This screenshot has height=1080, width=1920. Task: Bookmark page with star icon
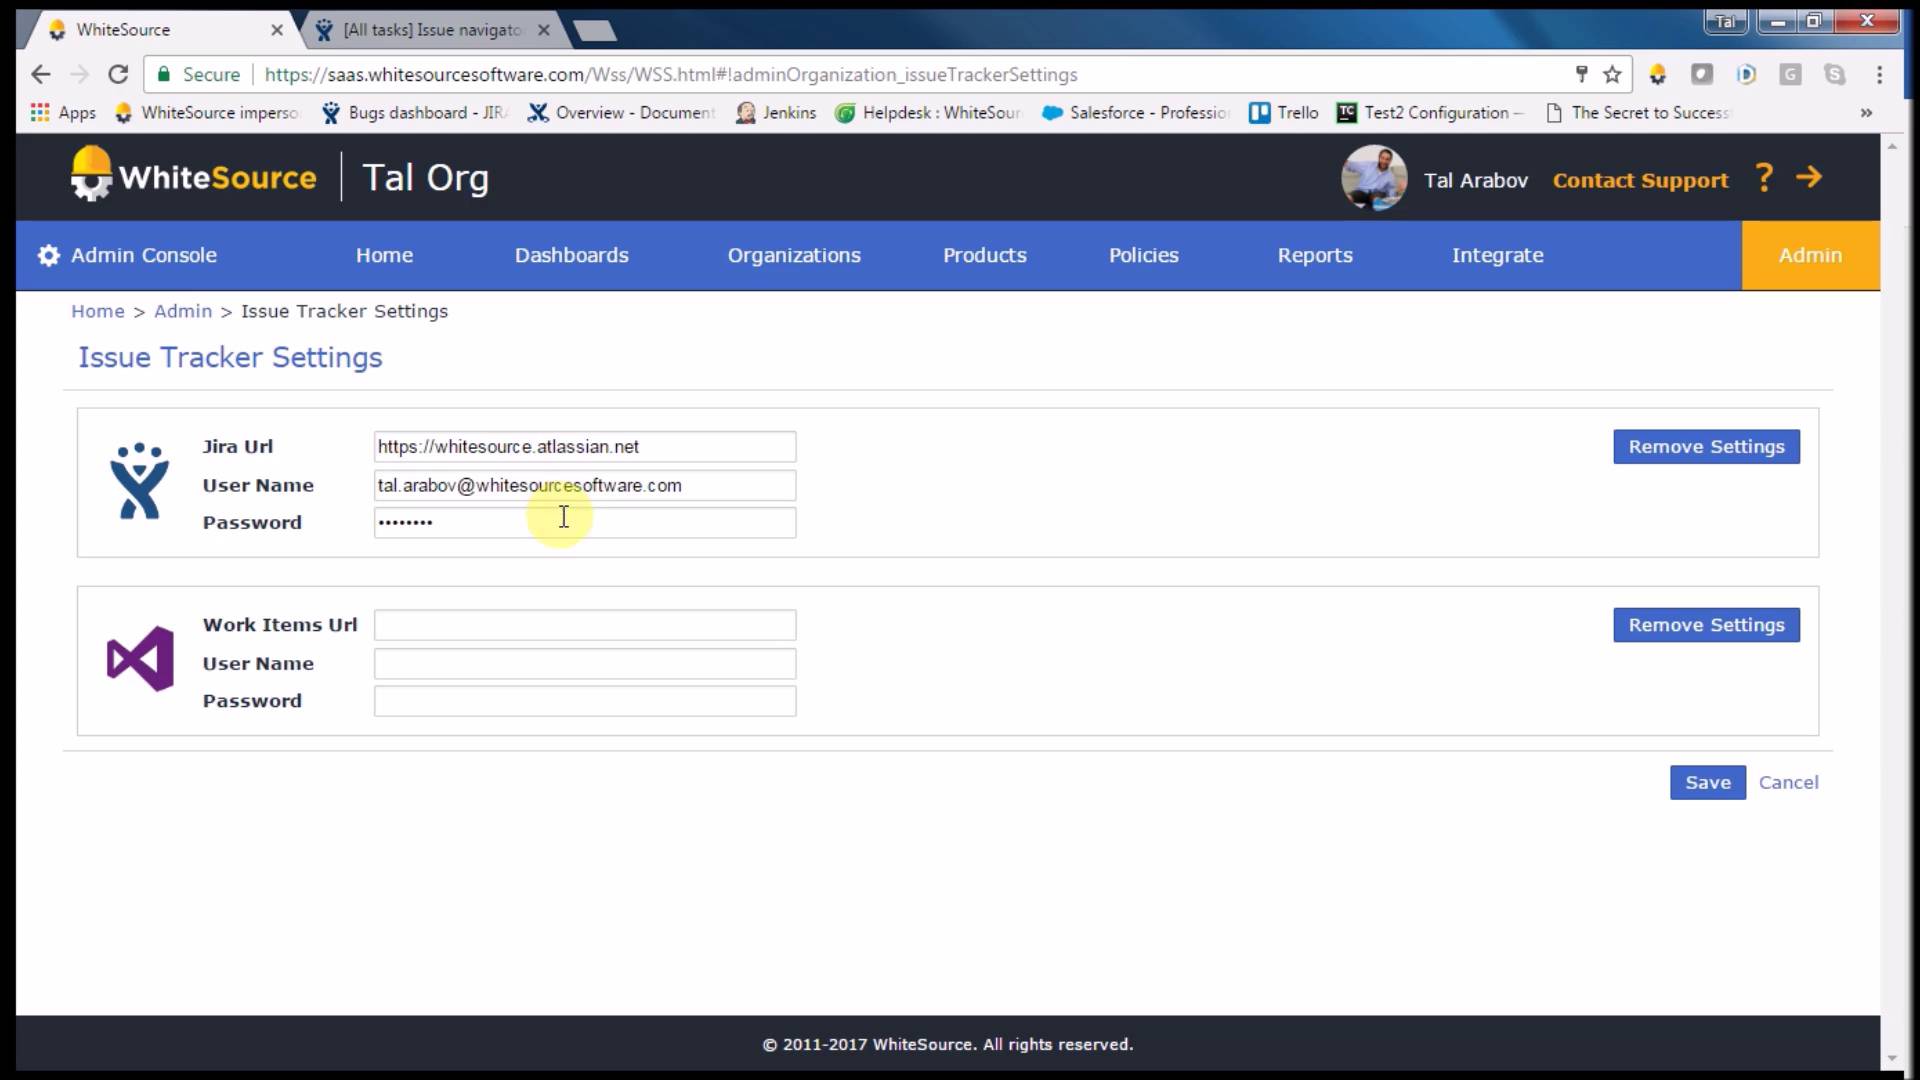pos(1612,74)
